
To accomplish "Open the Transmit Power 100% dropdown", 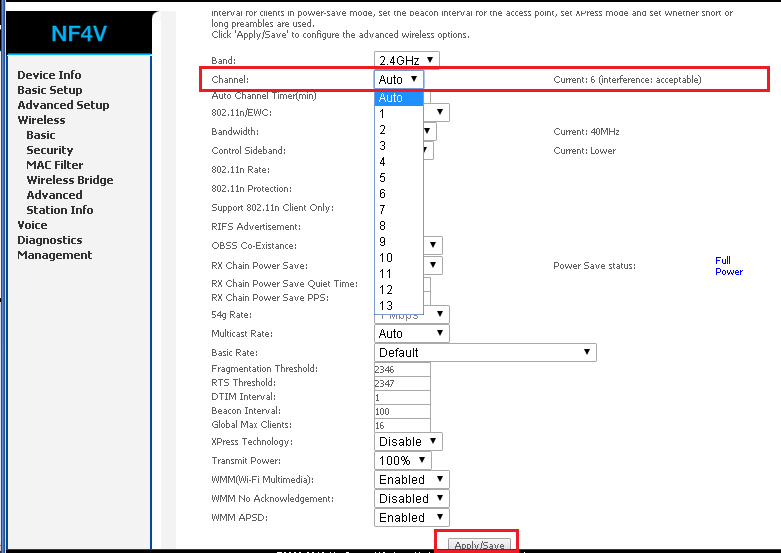I will pyautogui.click(x=402, y=460).
